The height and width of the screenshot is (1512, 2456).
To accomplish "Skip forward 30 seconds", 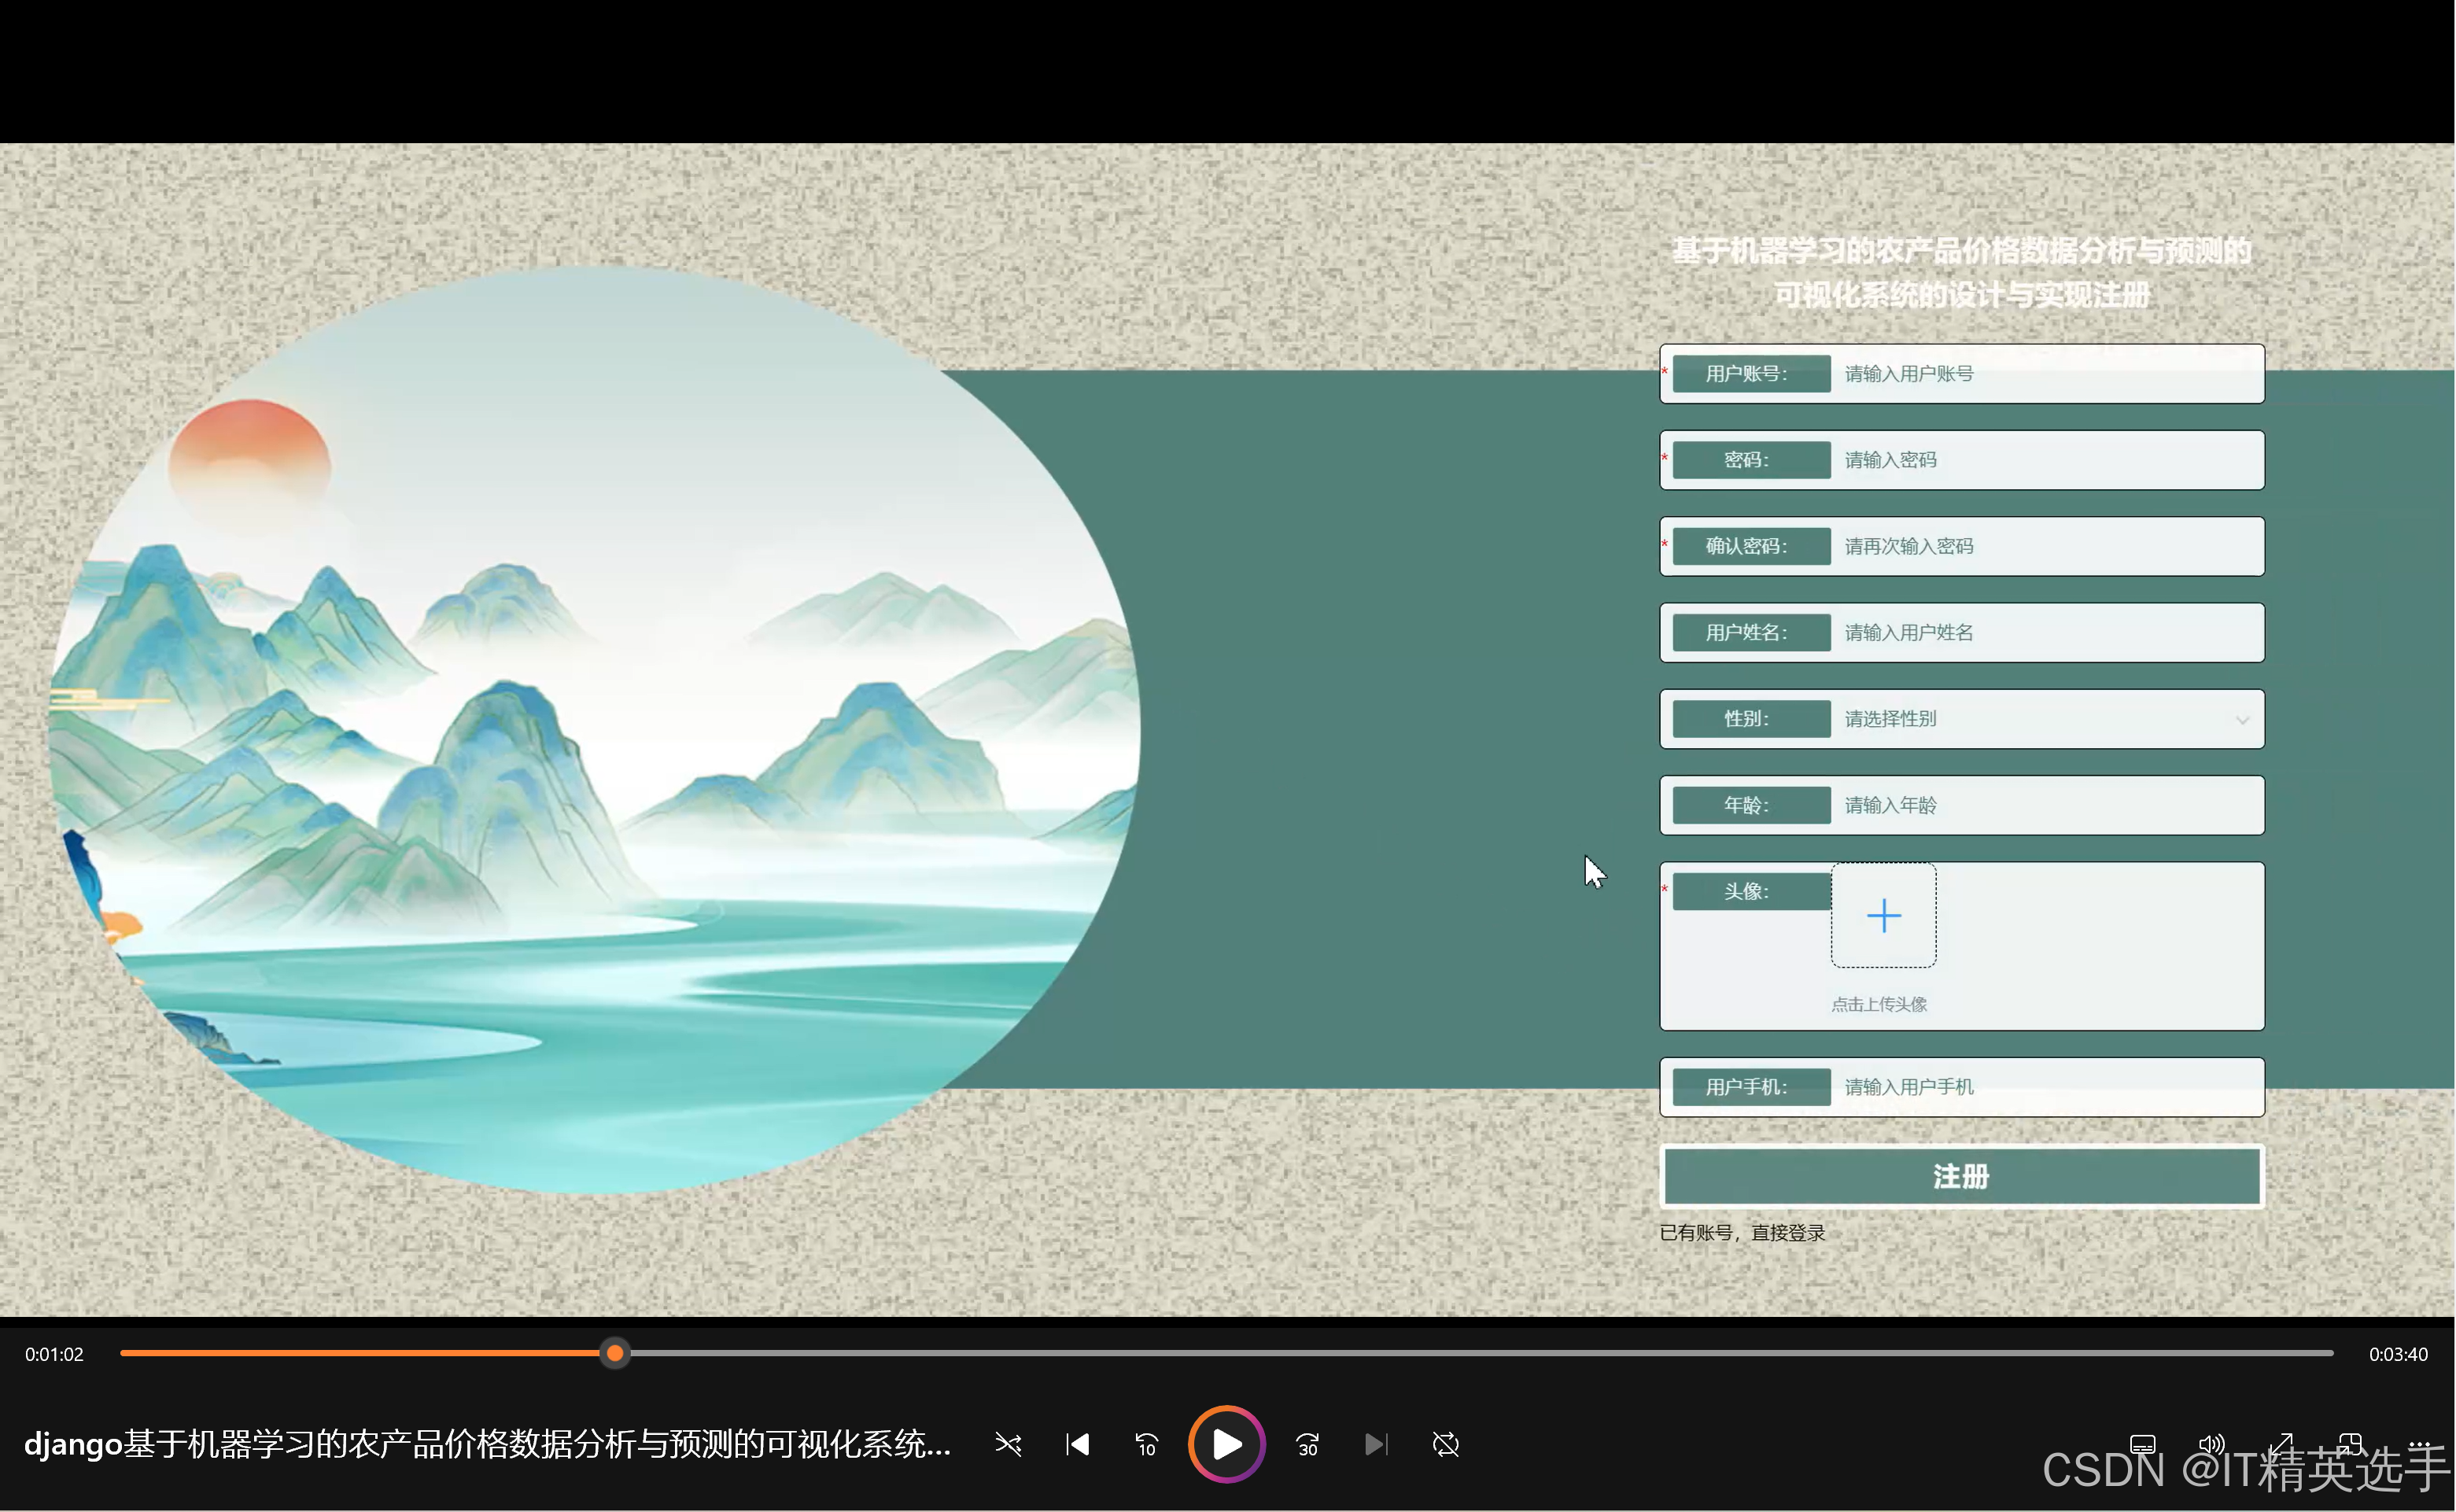I will [x=1307, y=1444].
